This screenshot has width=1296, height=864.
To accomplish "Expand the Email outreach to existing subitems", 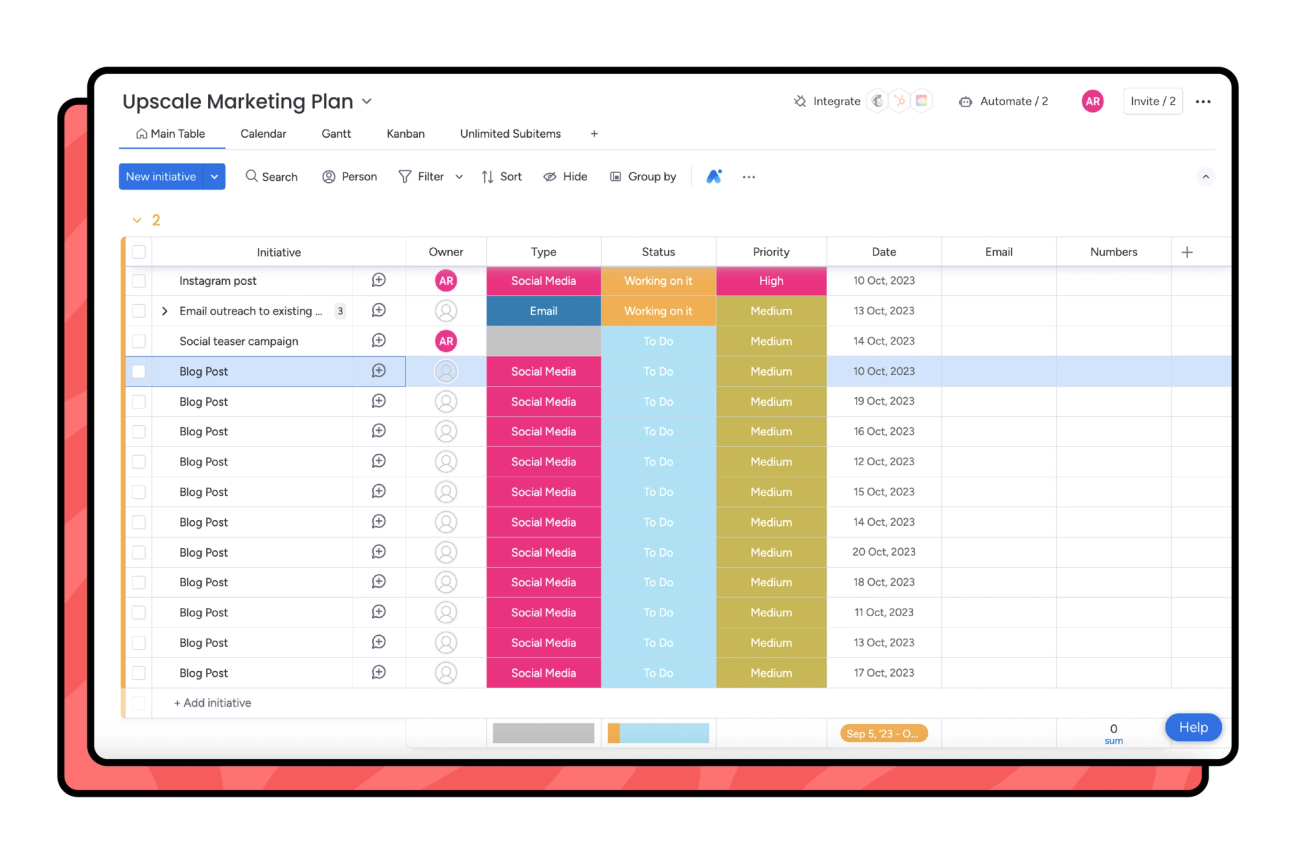I will pos(164,310).
